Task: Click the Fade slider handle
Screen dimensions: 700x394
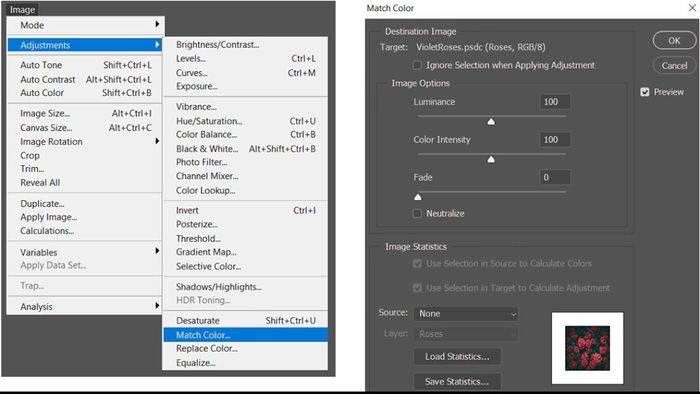Action: pos(418,197)
